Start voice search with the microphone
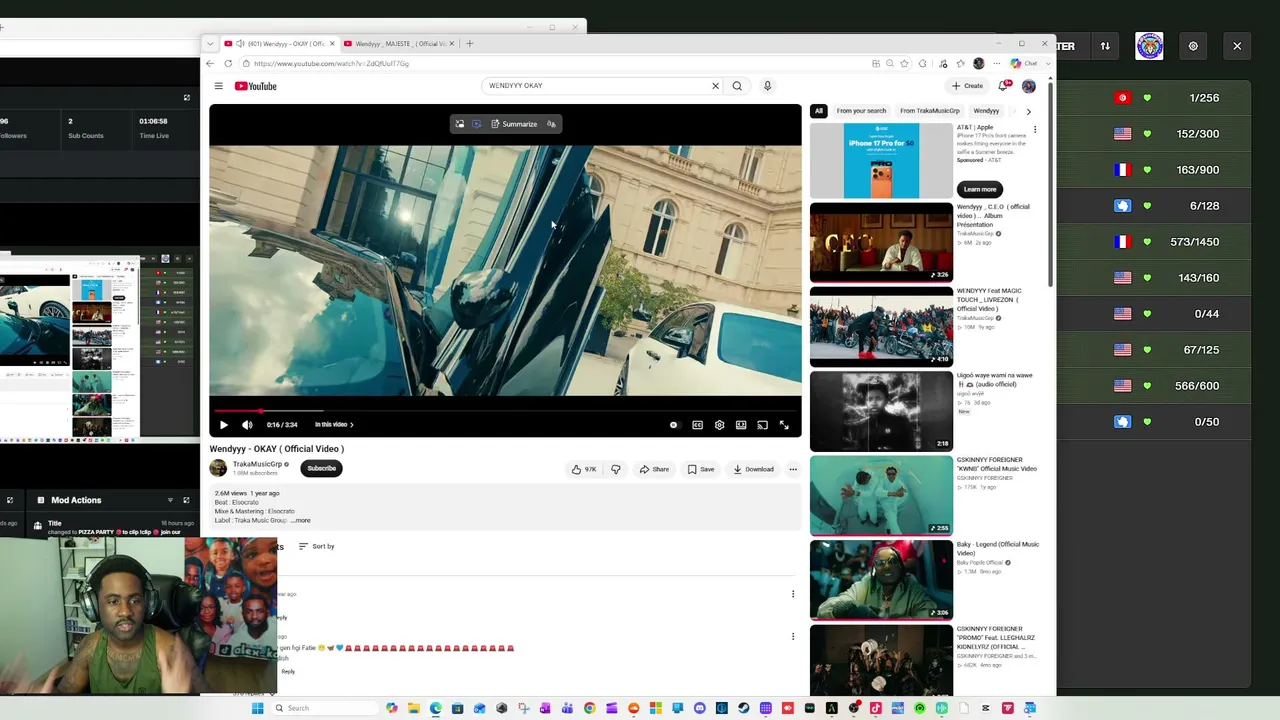1280x720 pixels. [767, 86]
